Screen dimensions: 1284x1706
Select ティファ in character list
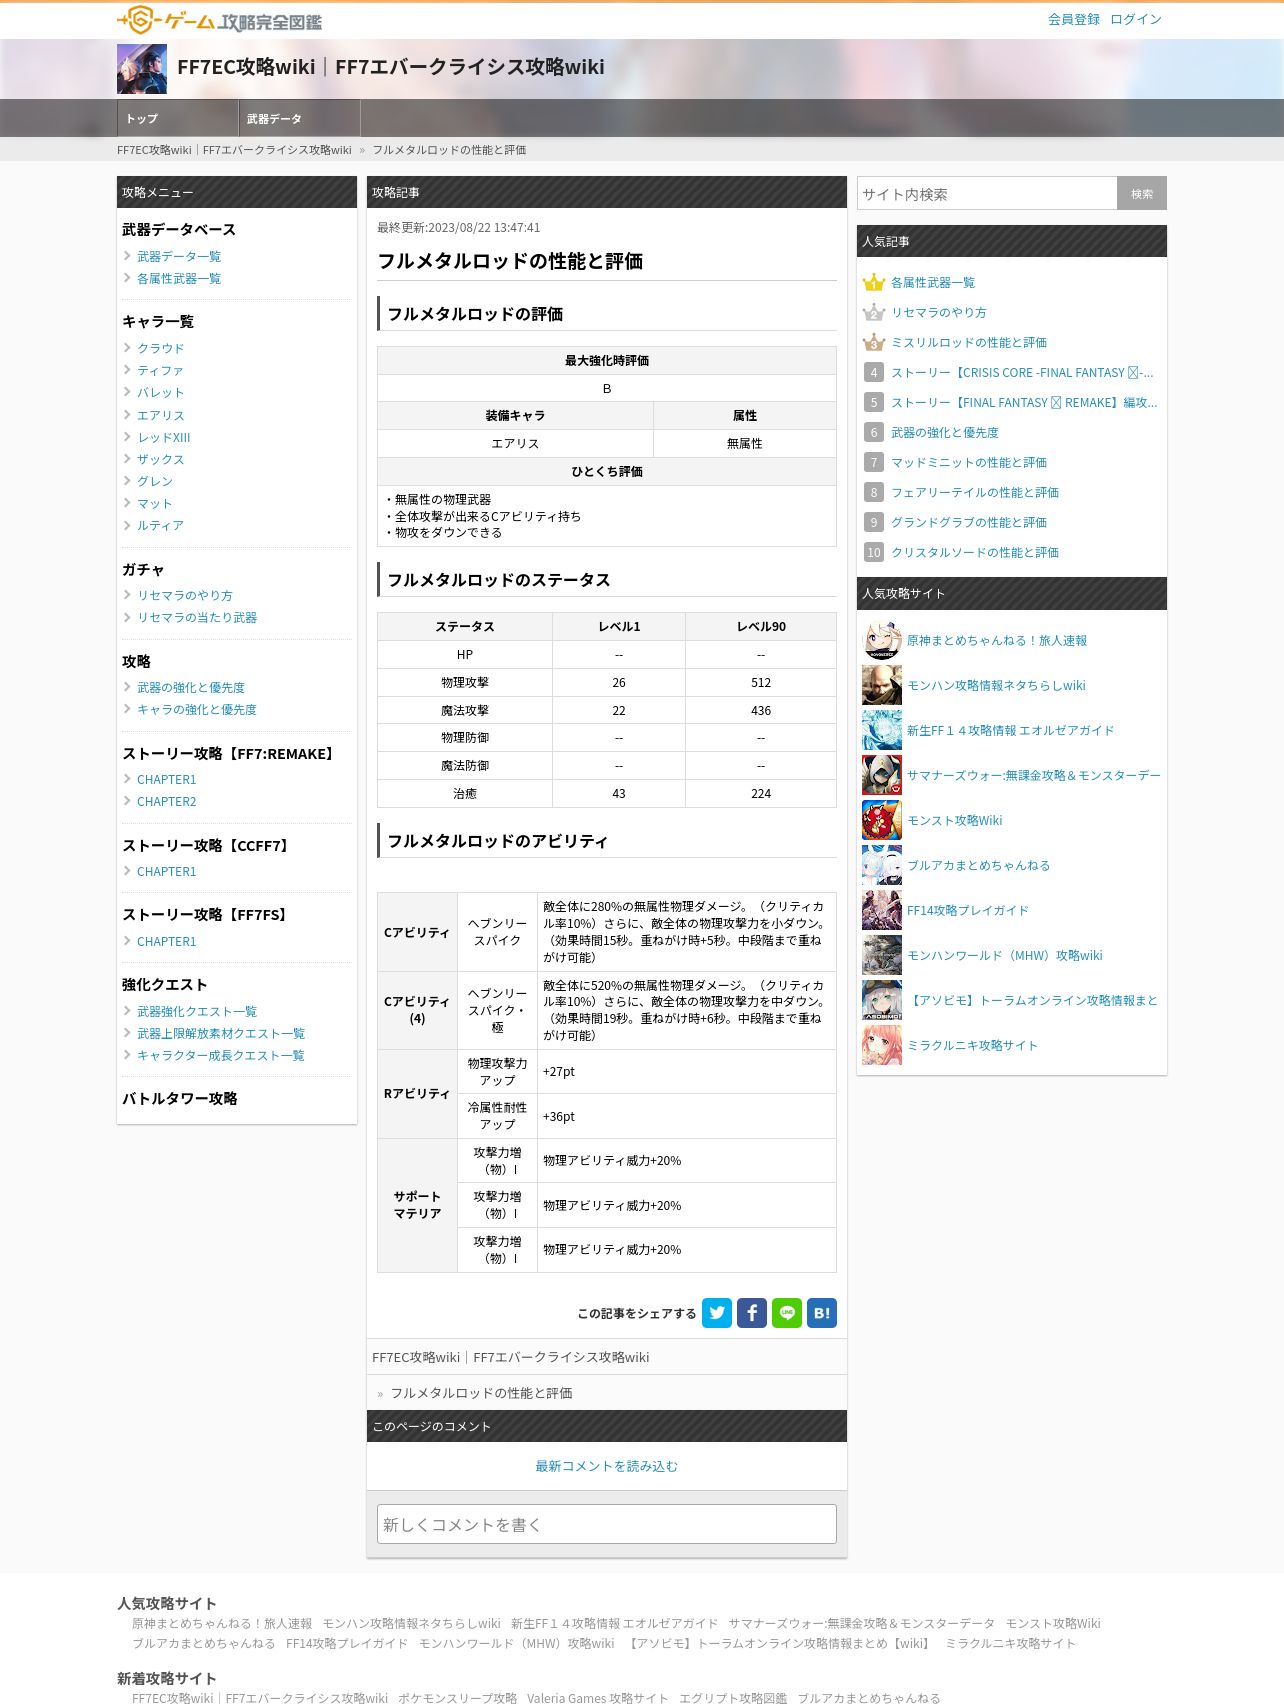(x=160, y=370)
